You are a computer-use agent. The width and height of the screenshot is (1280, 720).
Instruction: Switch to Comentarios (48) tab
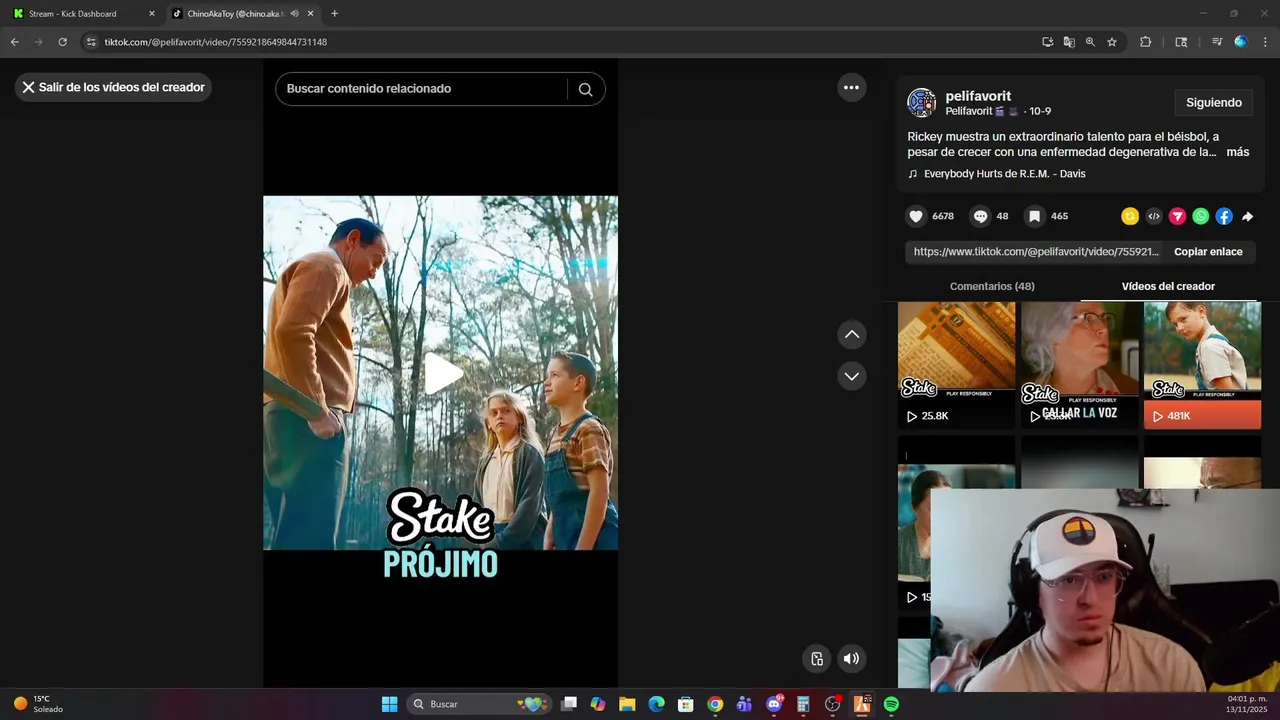pos(992,286)
